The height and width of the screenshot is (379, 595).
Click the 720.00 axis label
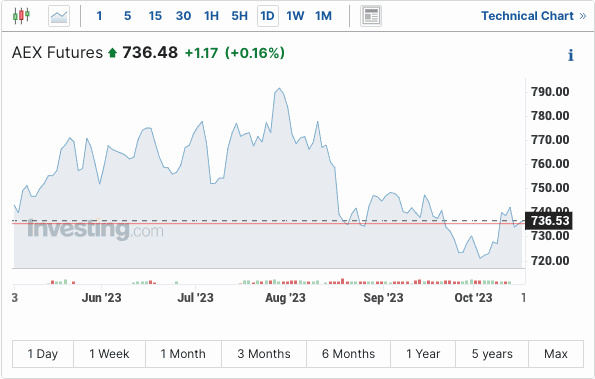(550, 261)
